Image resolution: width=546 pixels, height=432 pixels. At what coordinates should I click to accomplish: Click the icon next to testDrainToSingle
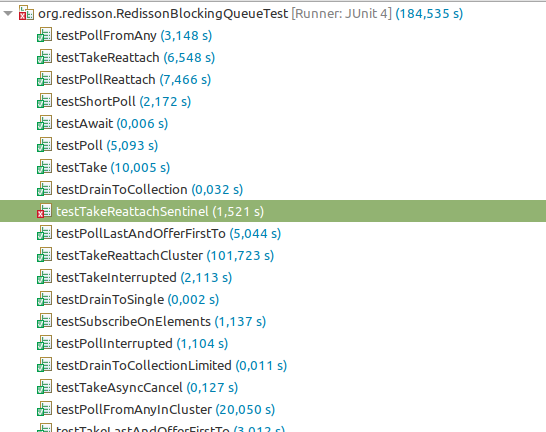[45, 299]
